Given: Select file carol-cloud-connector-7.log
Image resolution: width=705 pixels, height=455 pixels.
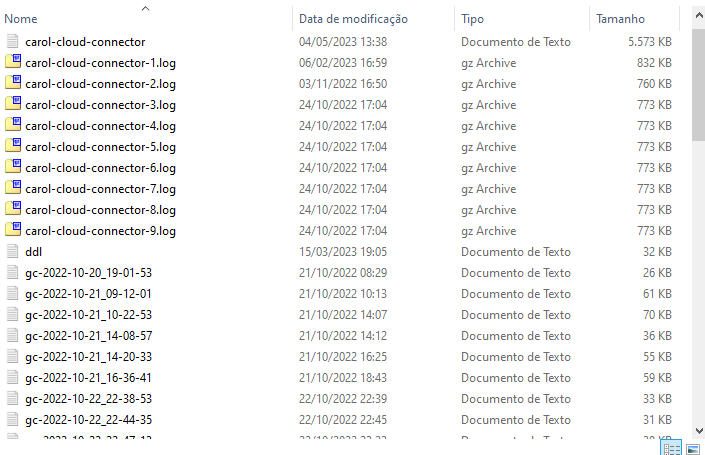Looking at the screenshot, I should (x=100, y=189).
